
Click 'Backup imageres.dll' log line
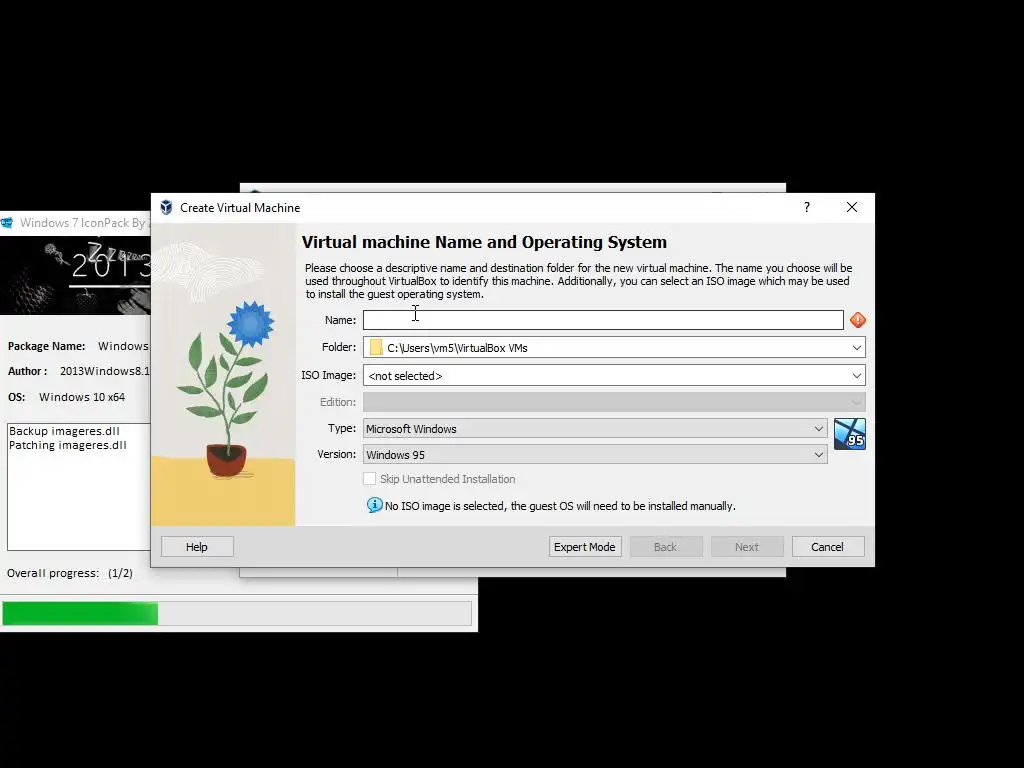64,431
